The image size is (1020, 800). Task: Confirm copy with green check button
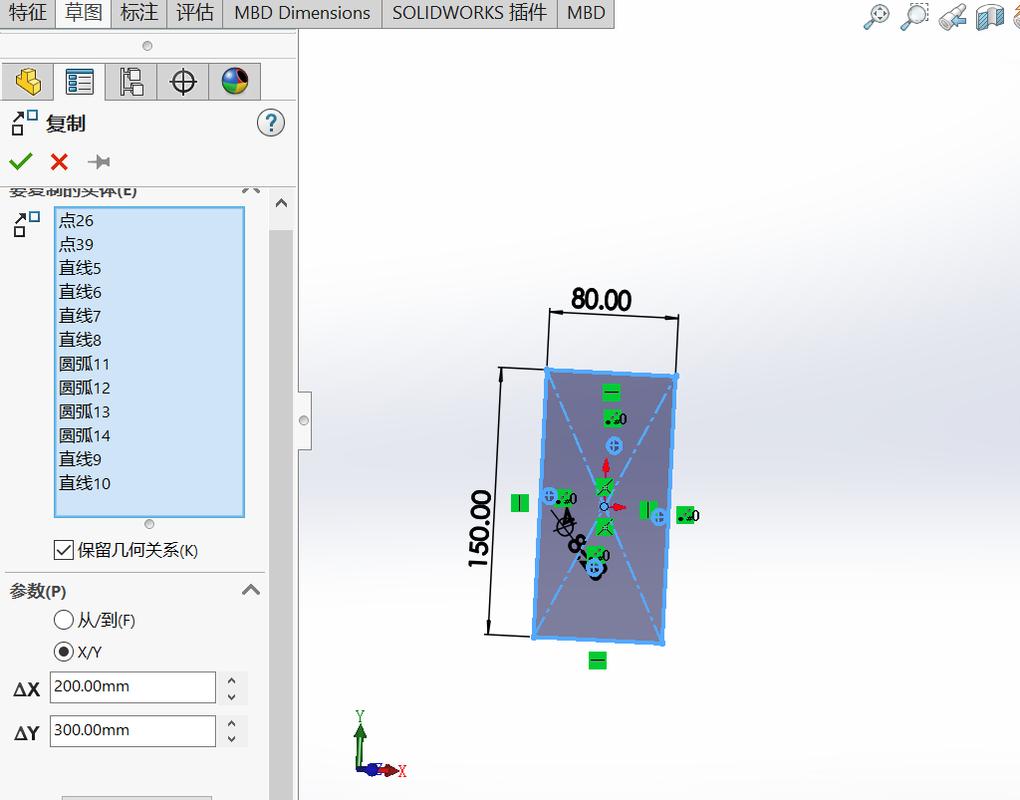point(21,161)
